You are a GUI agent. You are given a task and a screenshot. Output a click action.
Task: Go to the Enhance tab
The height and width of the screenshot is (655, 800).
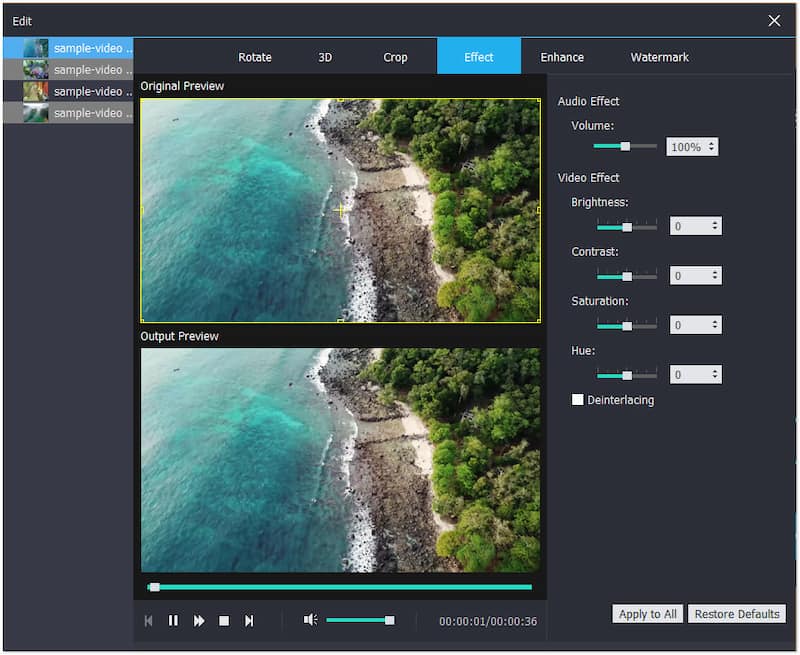(562, 57)
